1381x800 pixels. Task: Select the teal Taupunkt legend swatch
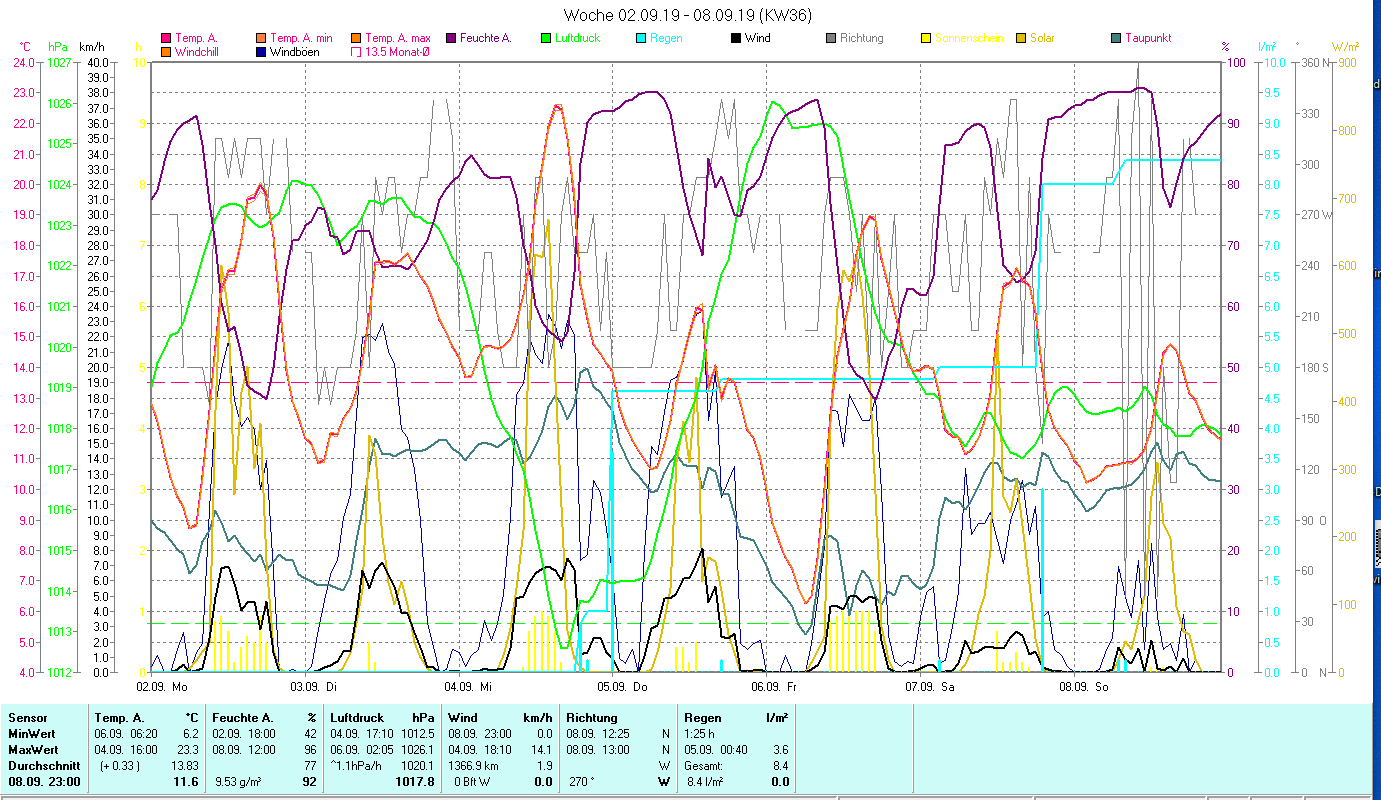[x=1116, y=38]
